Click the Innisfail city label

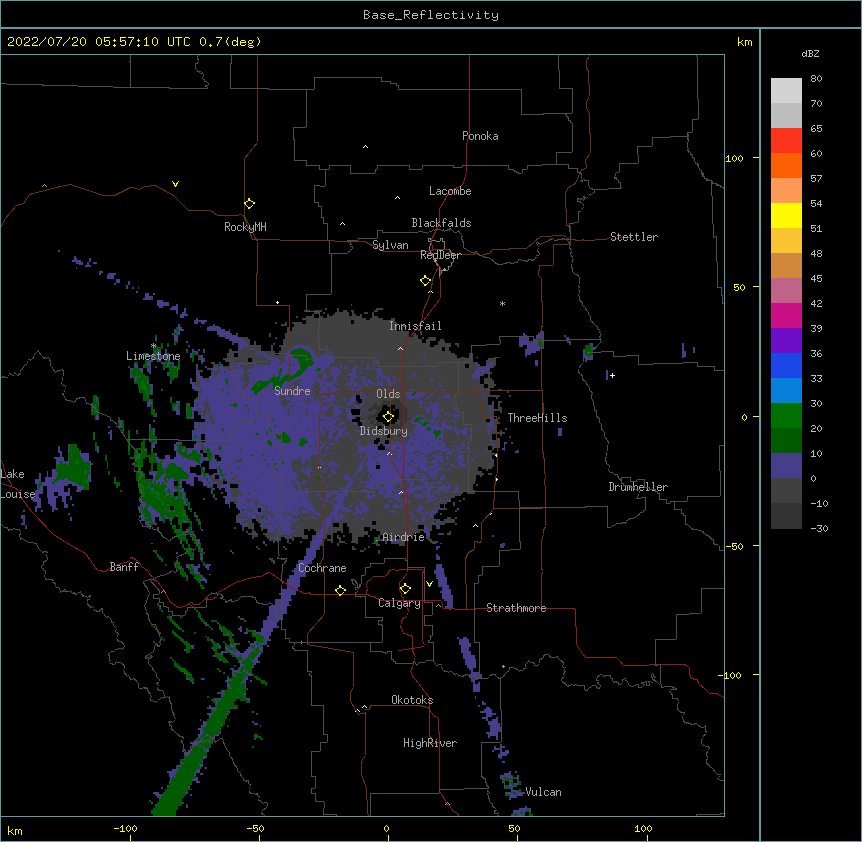[415, 326]
